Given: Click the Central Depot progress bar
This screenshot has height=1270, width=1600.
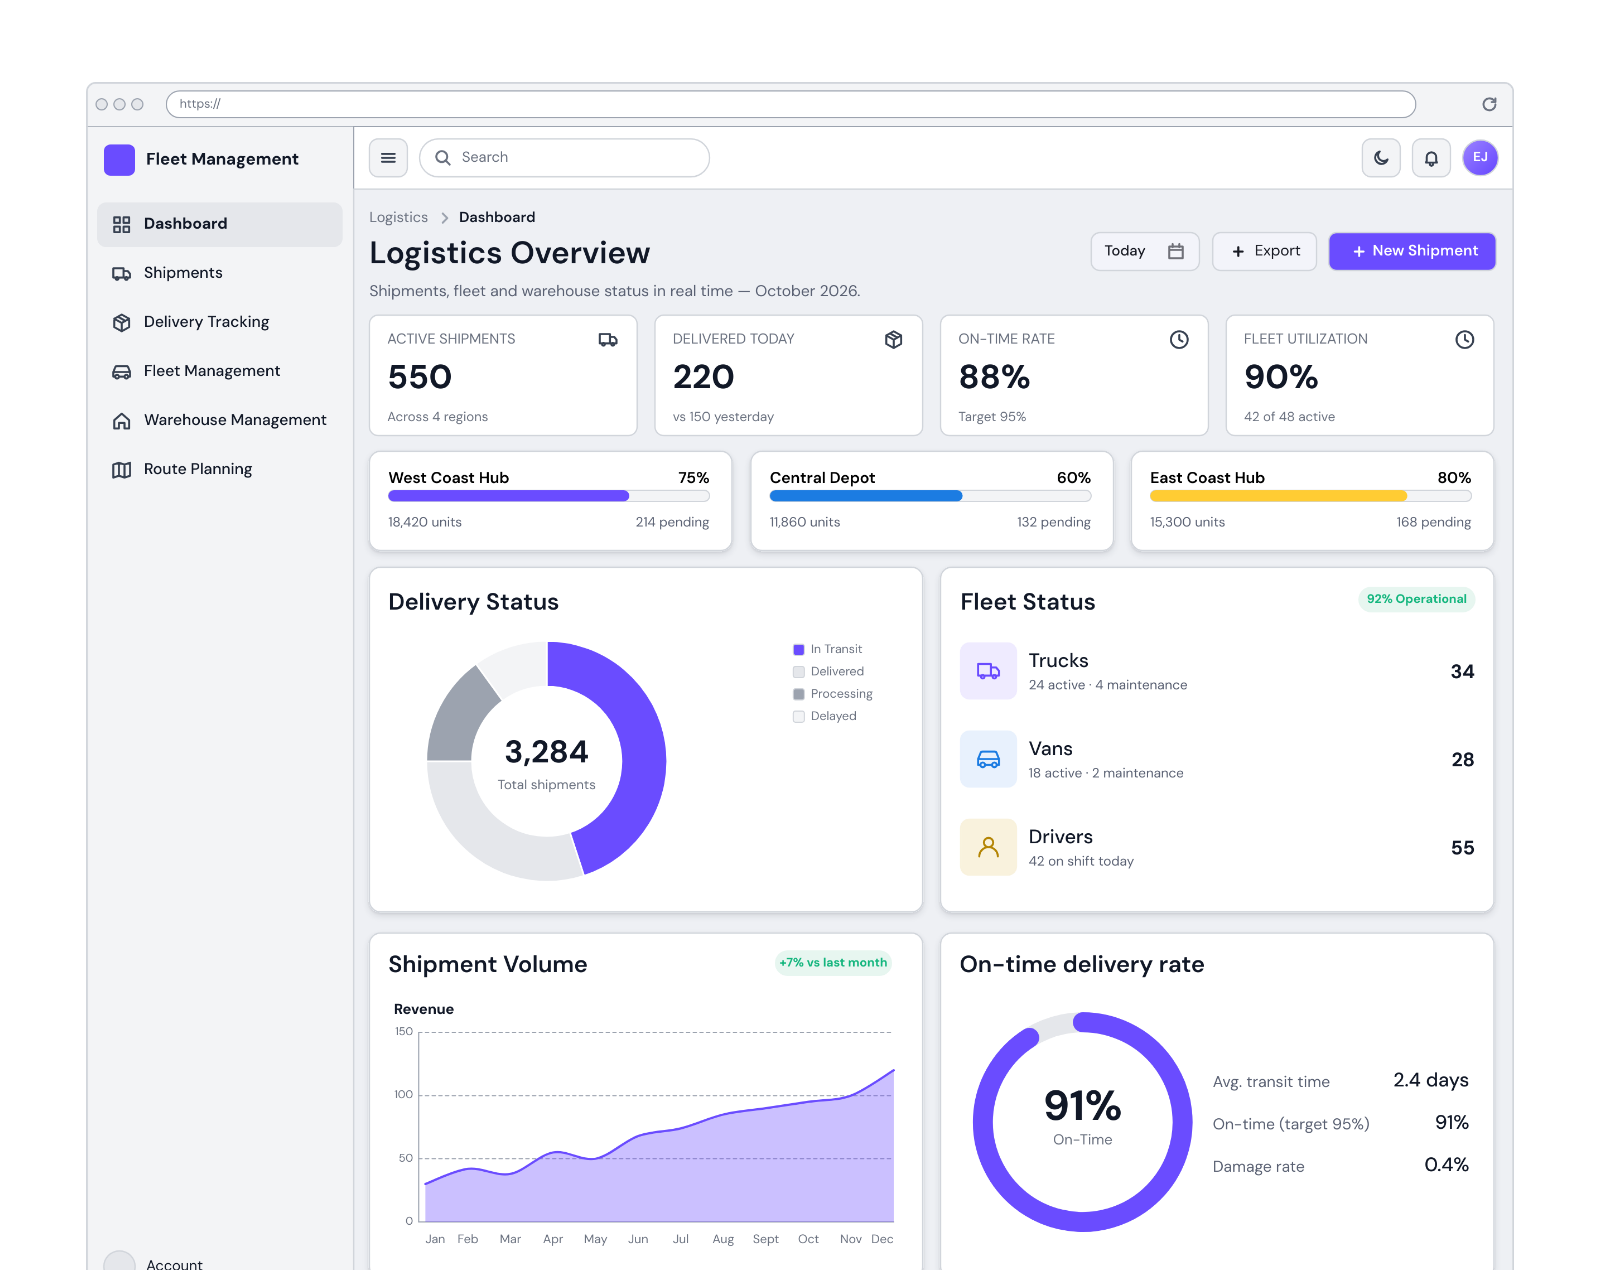Looking at the screenshot, I should [x=930, y=496].
